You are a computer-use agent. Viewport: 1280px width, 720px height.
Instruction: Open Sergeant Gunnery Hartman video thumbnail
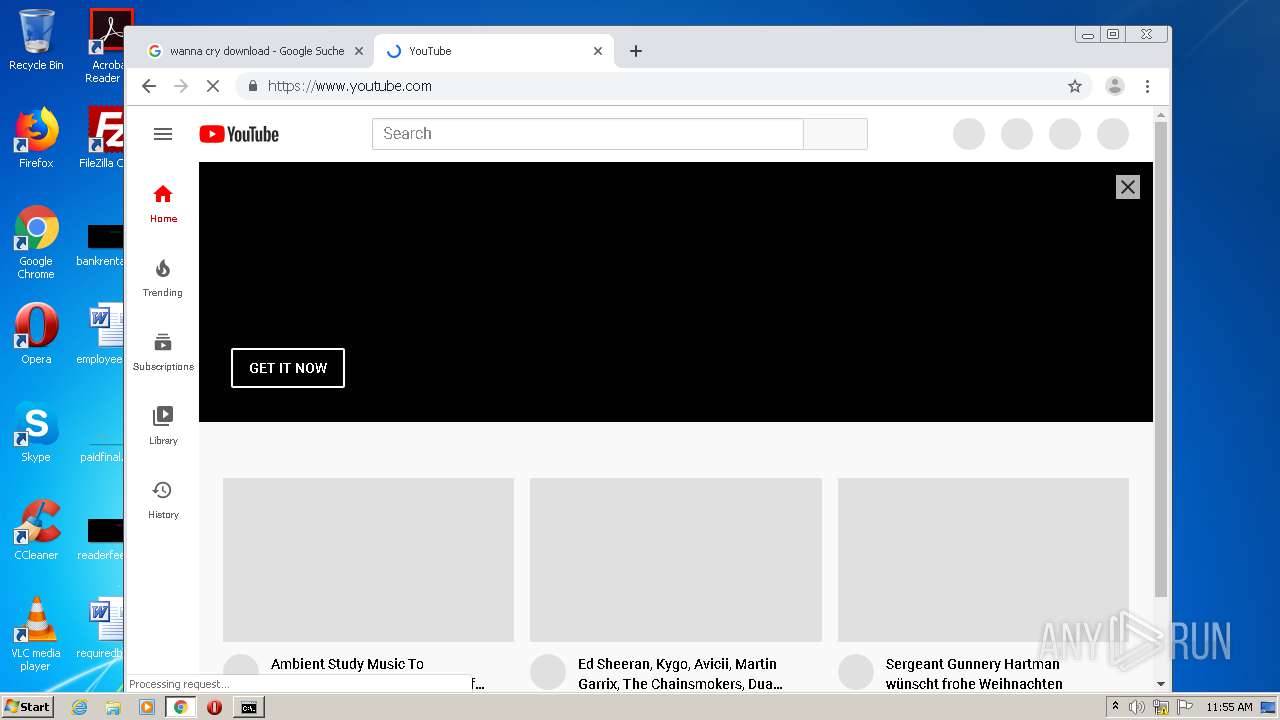coord(983,559)
